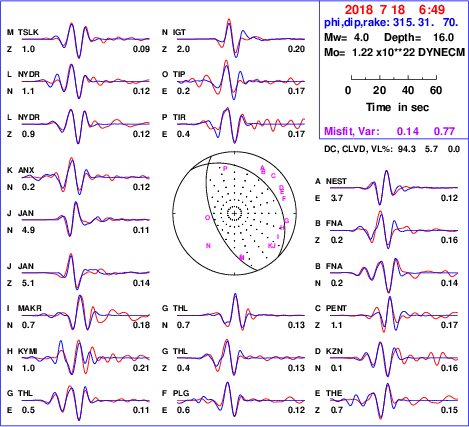Select station marker C on beachball

click(273, 176)
